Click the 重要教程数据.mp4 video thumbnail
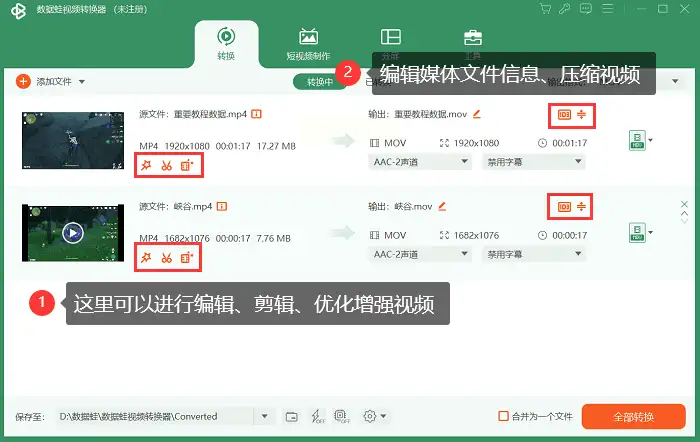Screen dimensions: 700x442 click(x=73, y=141)
